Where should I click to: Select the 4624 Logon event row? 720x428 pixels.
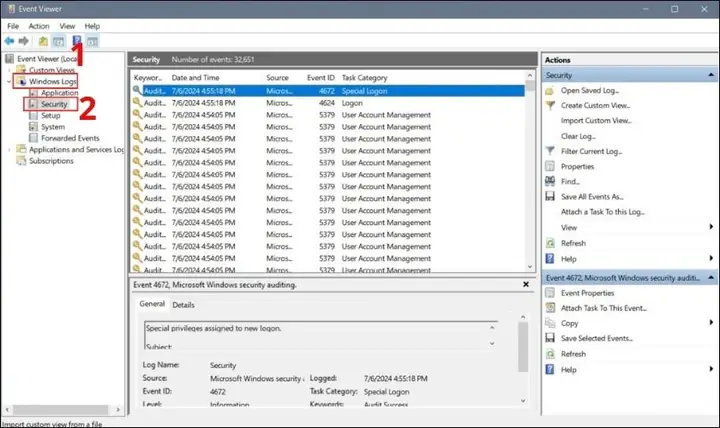[x=329, y=103]
